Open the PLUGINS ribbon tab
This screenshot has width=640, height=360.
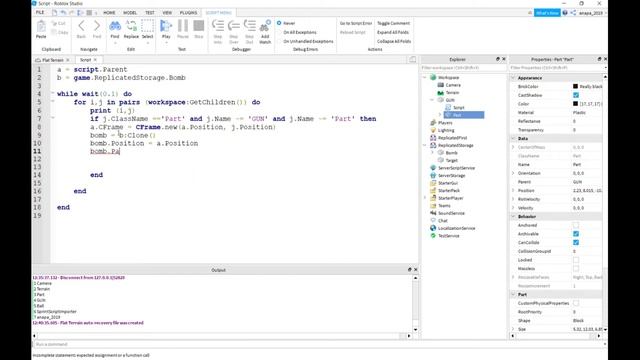(188, 13)
